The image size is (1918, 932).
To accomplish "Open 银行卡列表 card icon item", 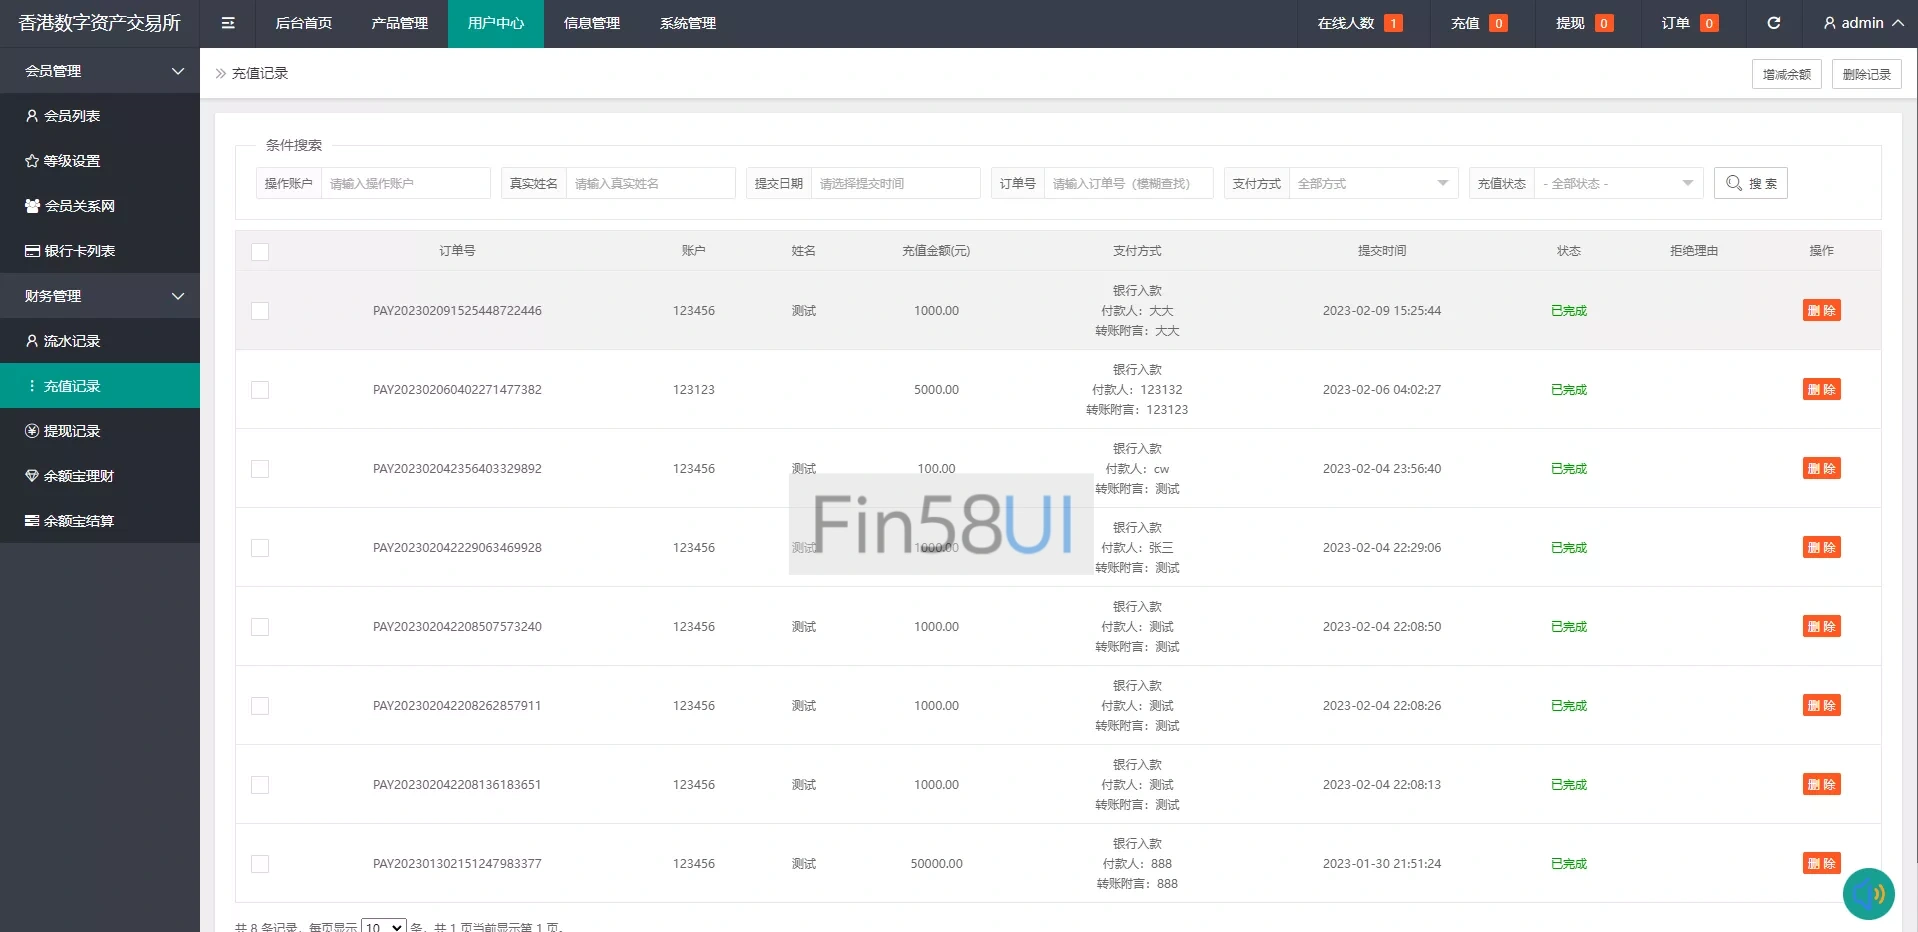I will 79,251.
